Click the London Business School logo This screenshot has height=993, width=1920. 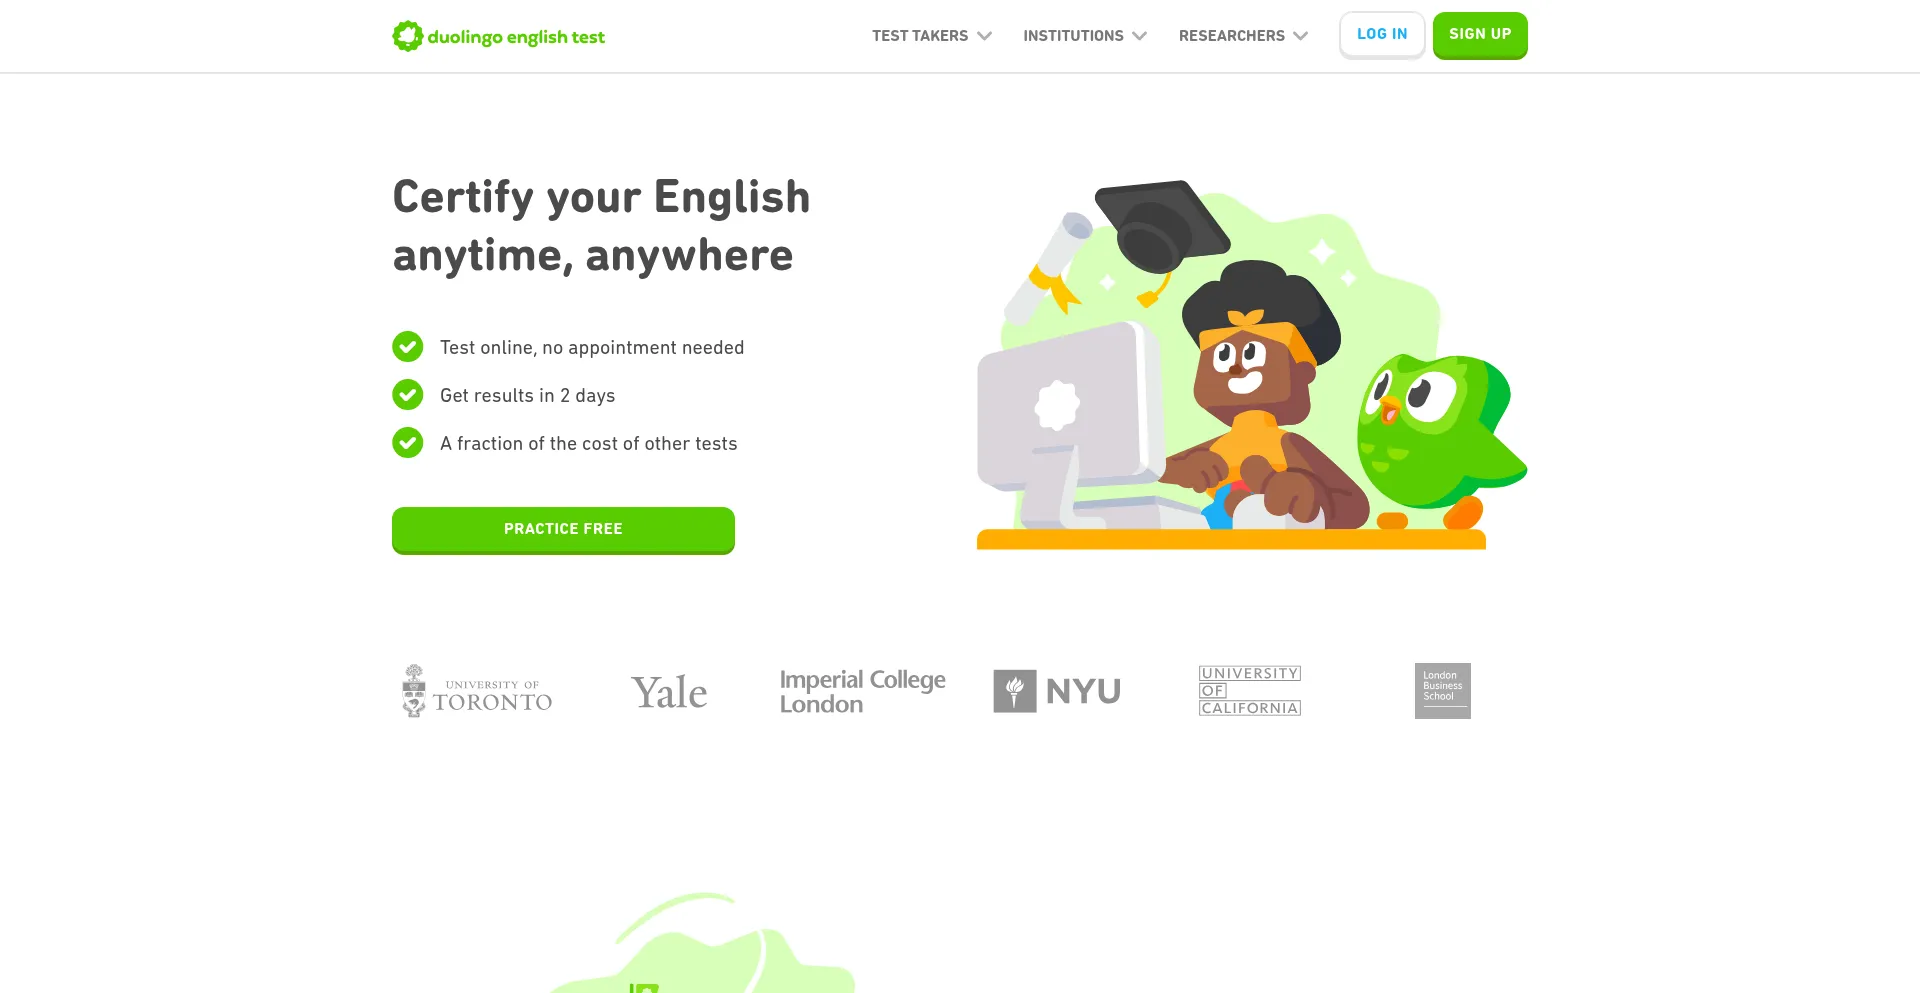[1442, 691]
